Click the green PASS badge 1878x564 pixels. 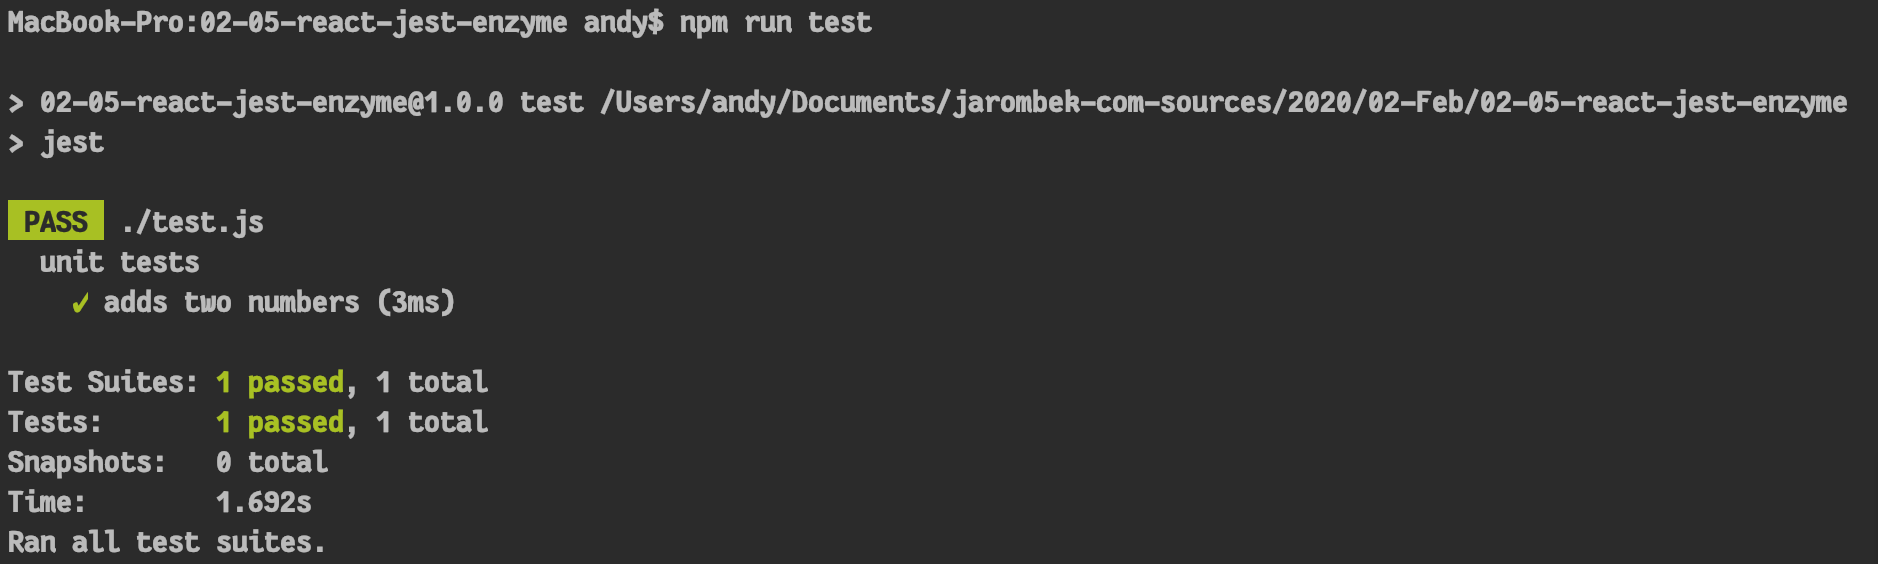(x=56, y=221)
